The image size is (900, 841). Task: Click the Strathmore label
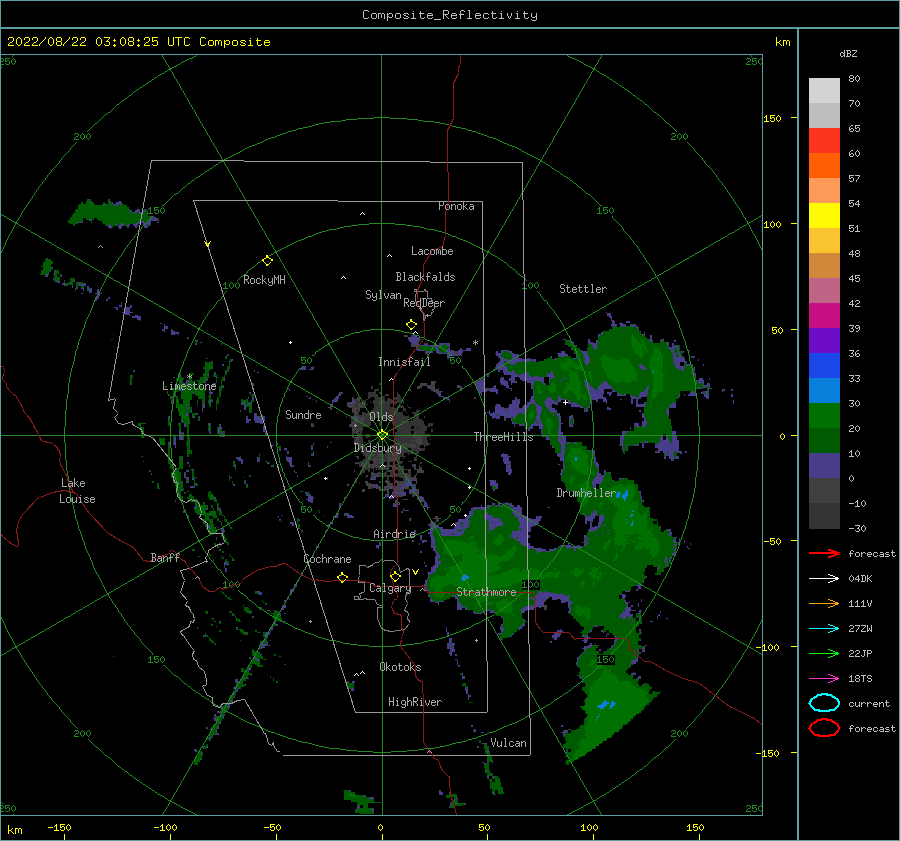coord(486,592)
